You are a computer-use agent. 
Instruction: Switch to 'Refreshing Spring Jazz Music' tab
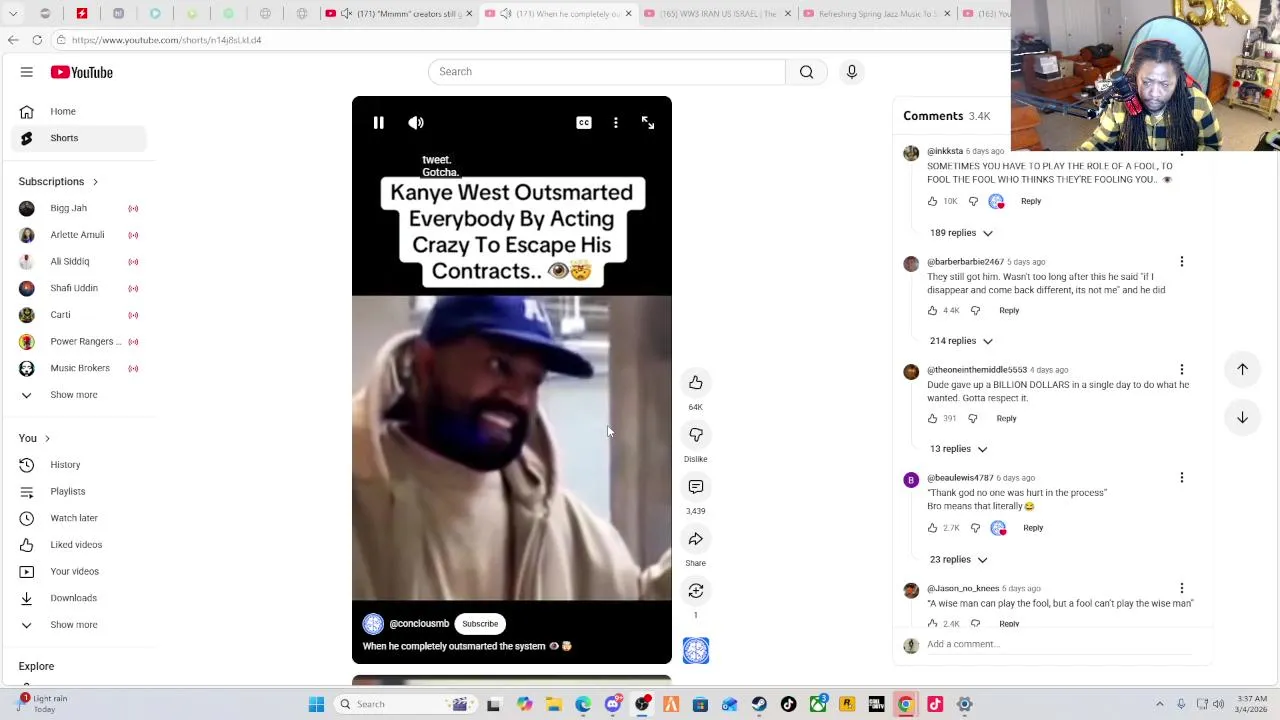point(876,14)
